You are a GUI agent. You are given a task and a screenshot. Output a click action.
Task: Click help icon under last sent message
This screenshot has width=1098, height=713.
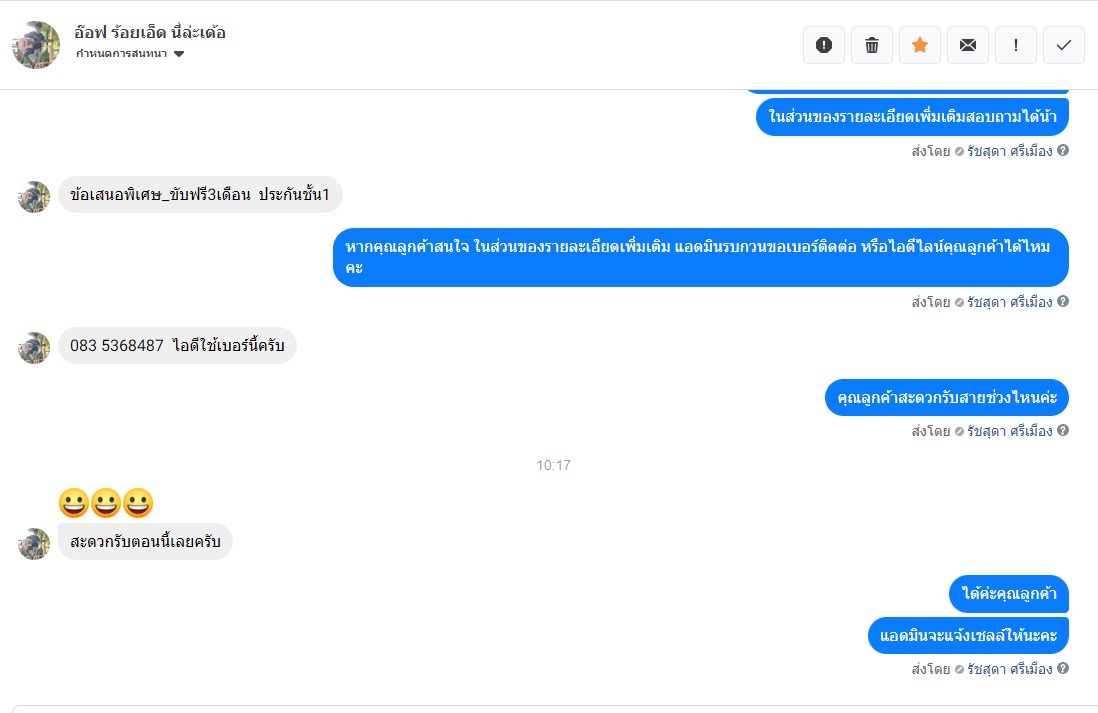coord(1063,669)
